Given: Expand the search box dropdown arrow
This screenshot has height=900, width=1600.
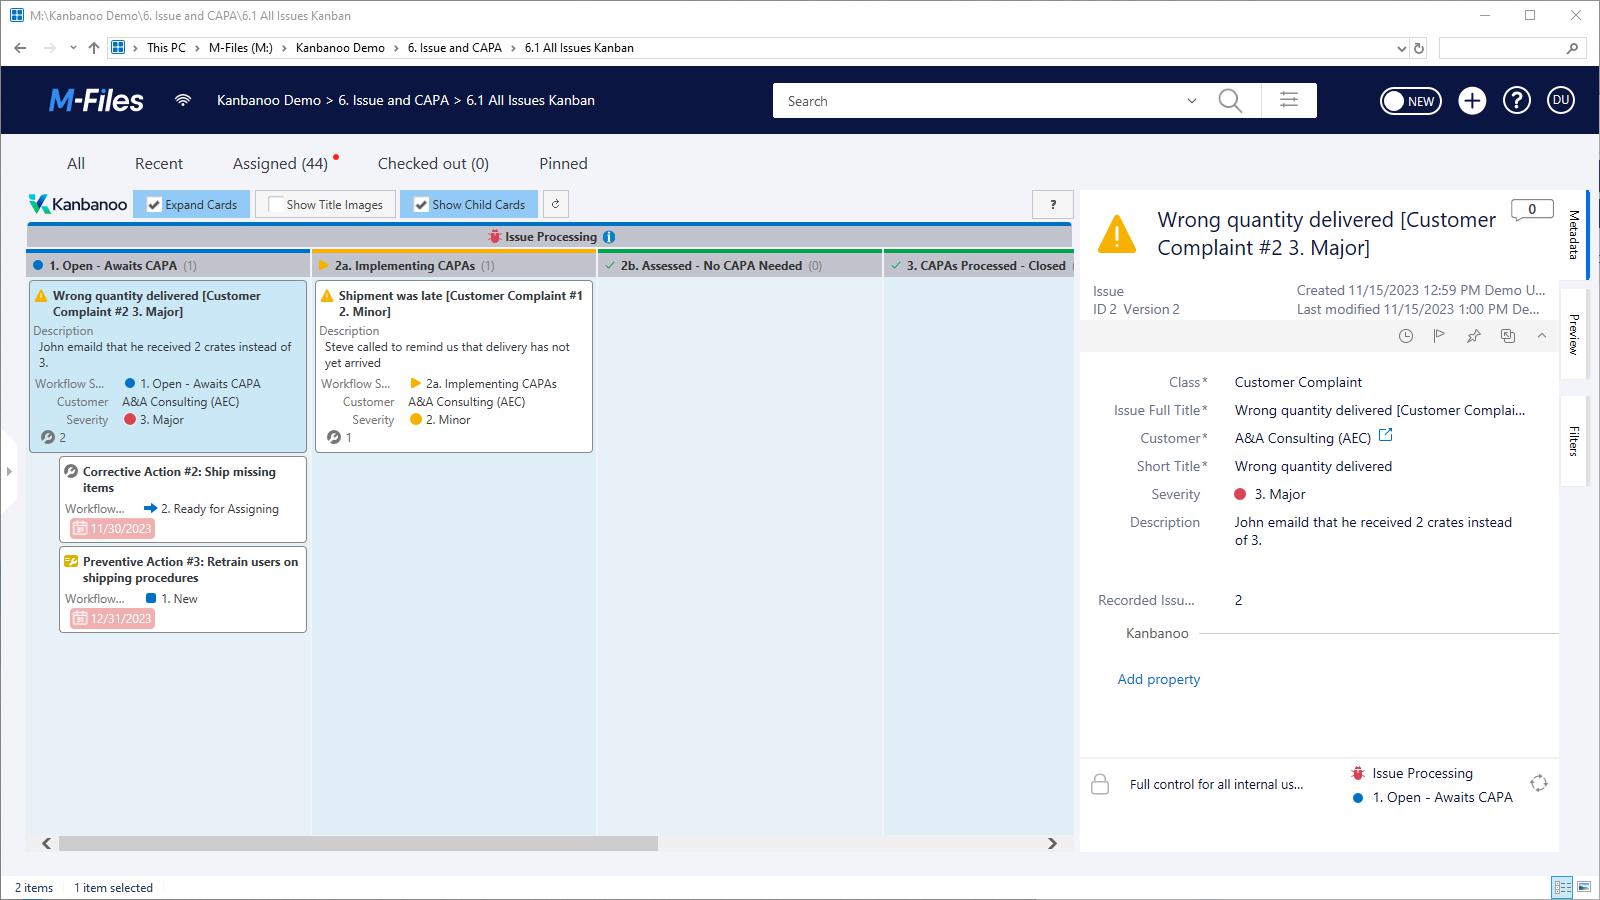Looking at the screenshot, I should [1191, 101].
